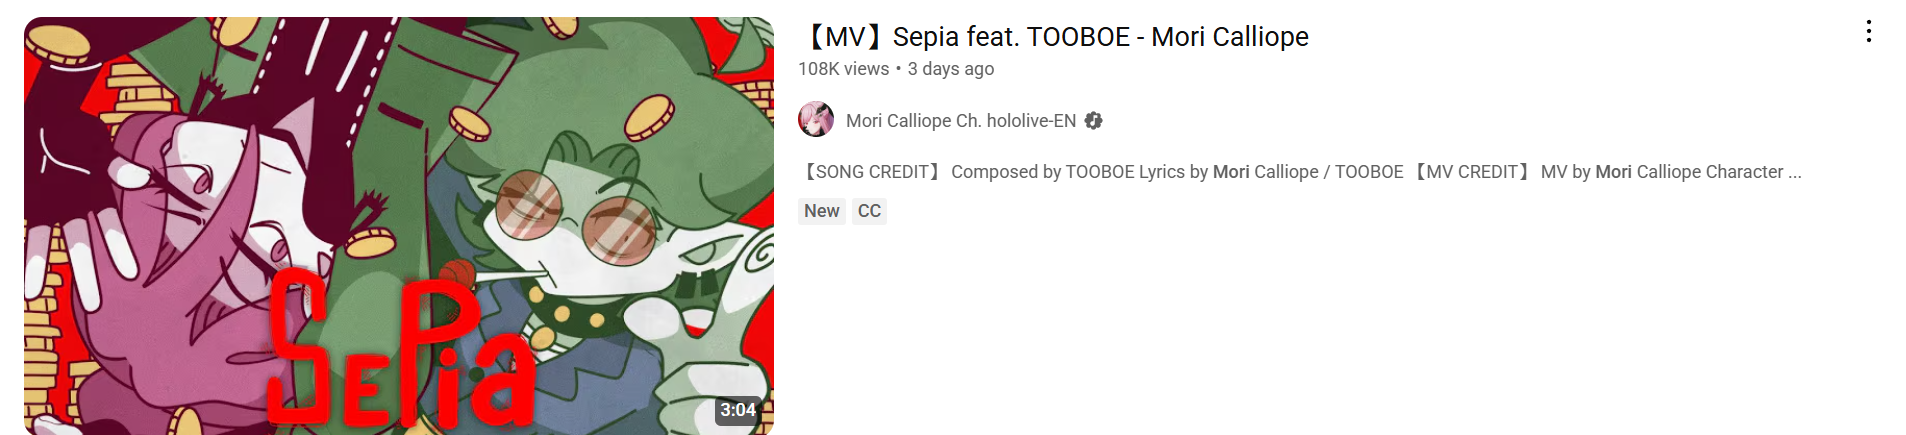Play the Sepia music video thumbnail
The image size is (1906, 435).
(399, 226)
